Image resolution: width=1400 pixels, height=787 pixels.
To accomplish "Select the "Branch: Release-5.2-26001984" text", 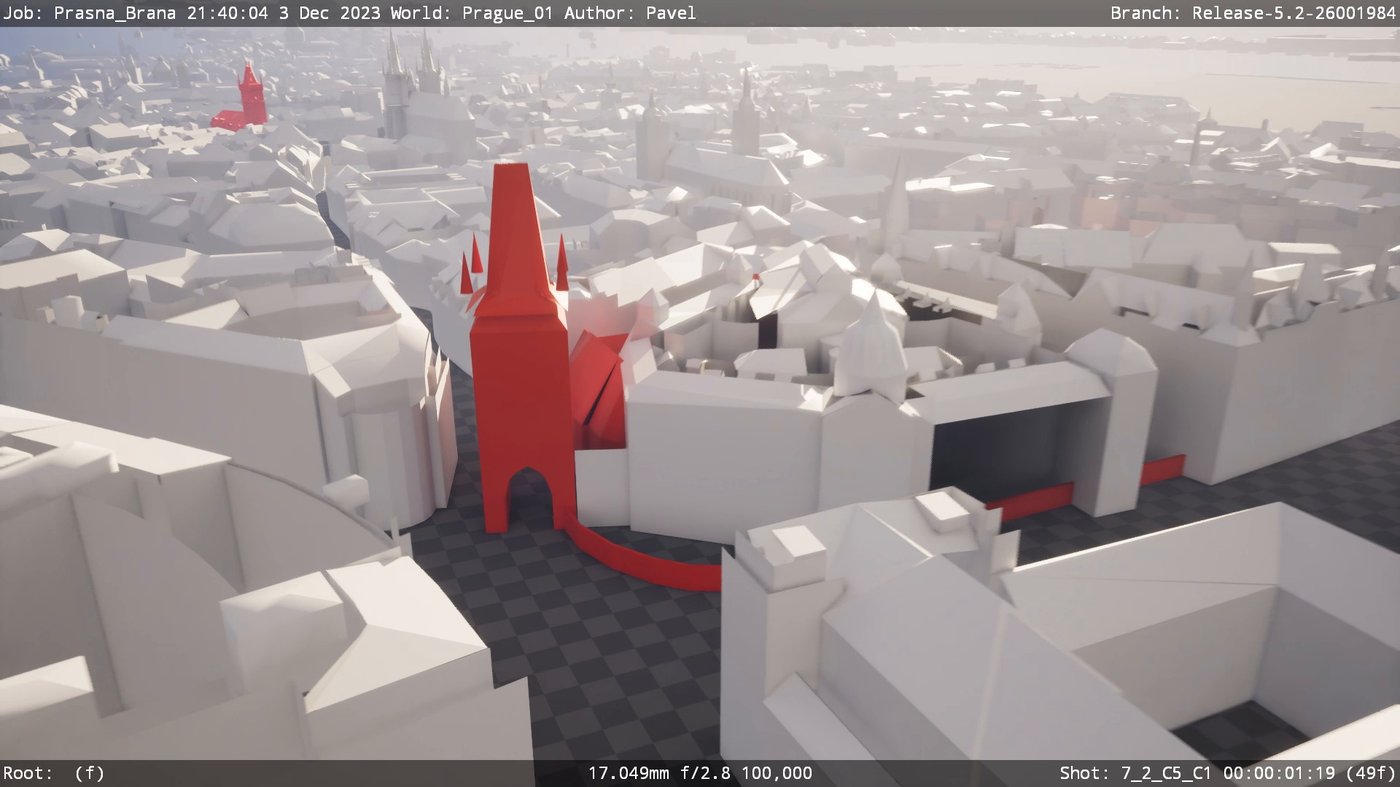I will point(1253,13).
